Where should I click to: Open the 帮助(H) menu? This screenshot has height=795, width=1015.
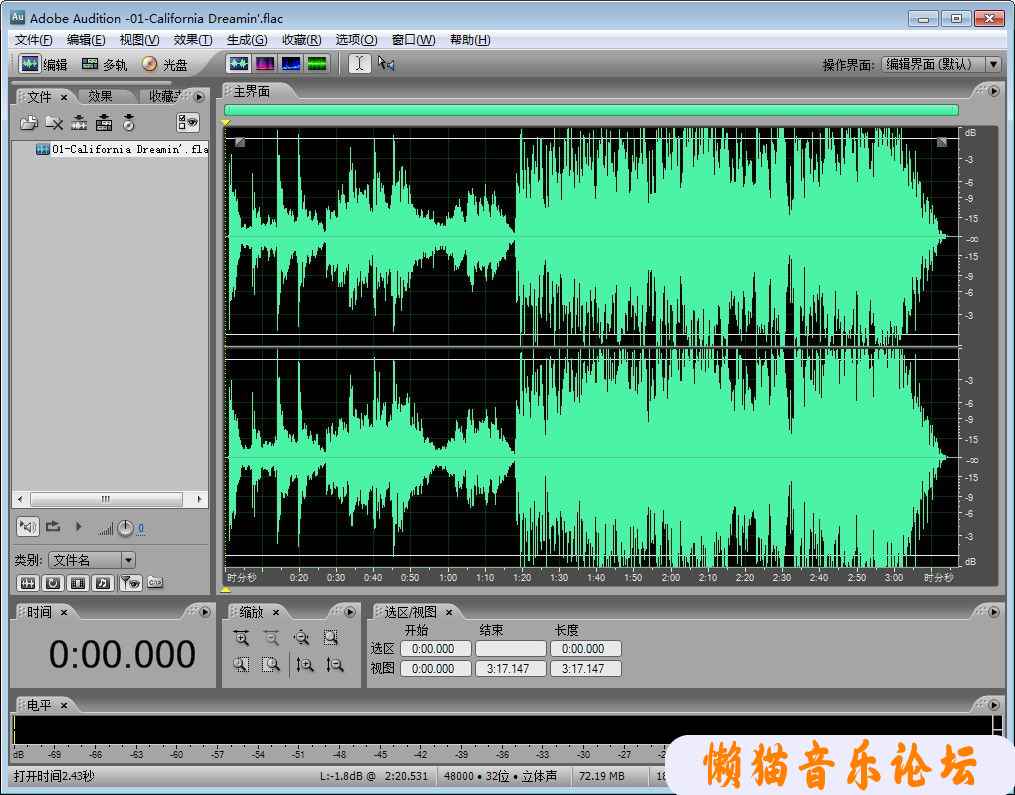(470, 40)
